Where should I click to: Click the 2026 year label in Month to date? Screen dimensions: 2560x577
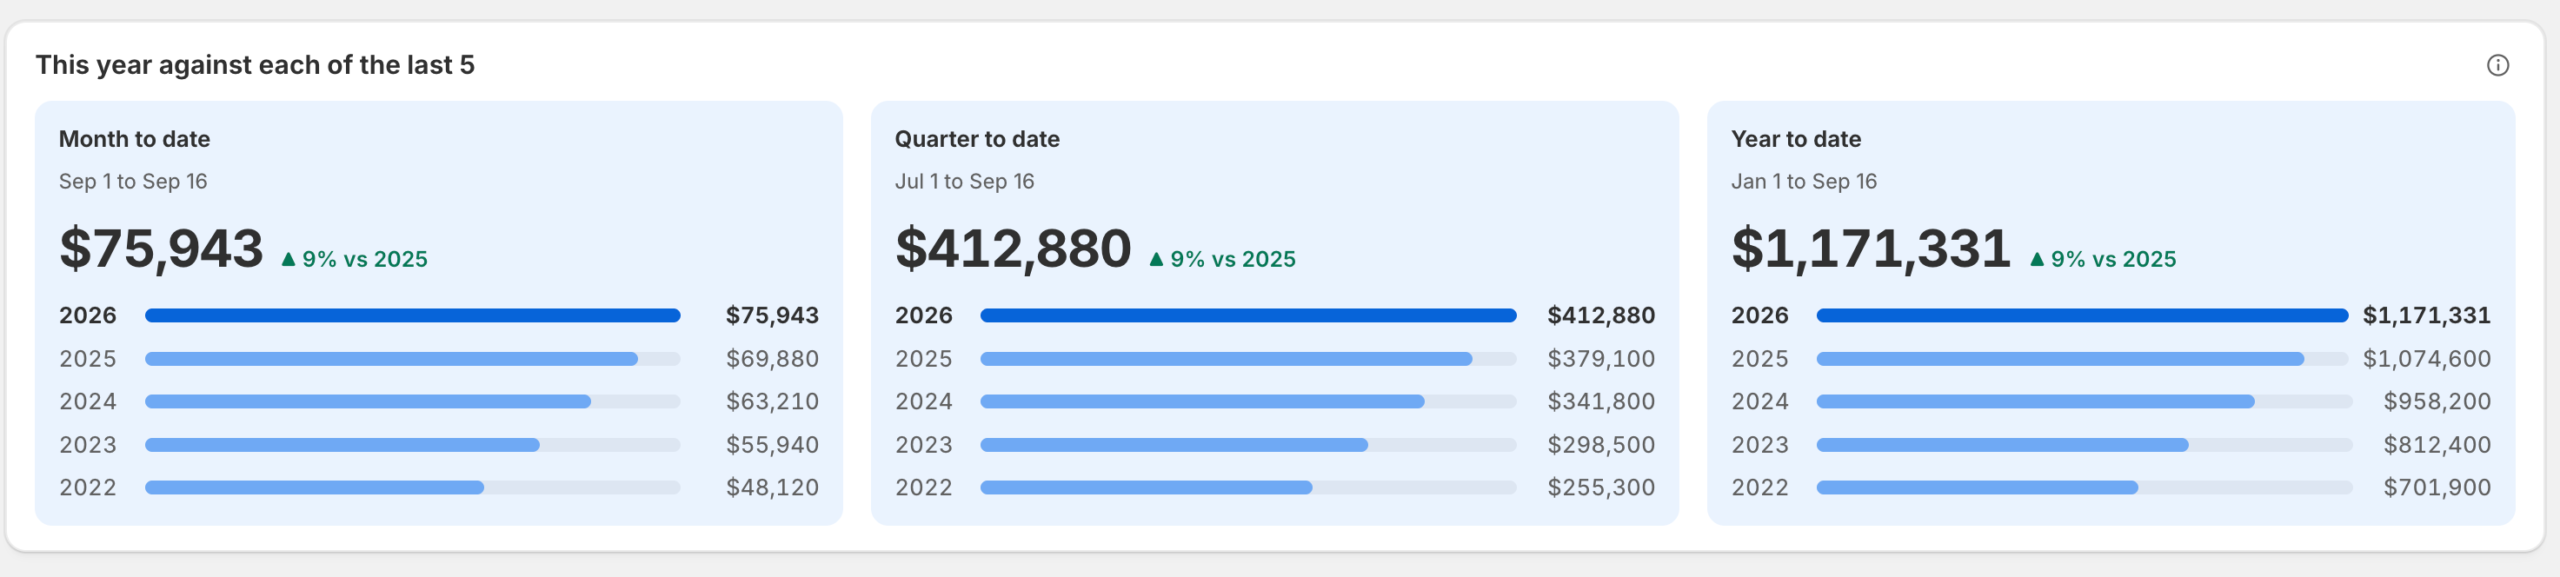tap(88, 315)
